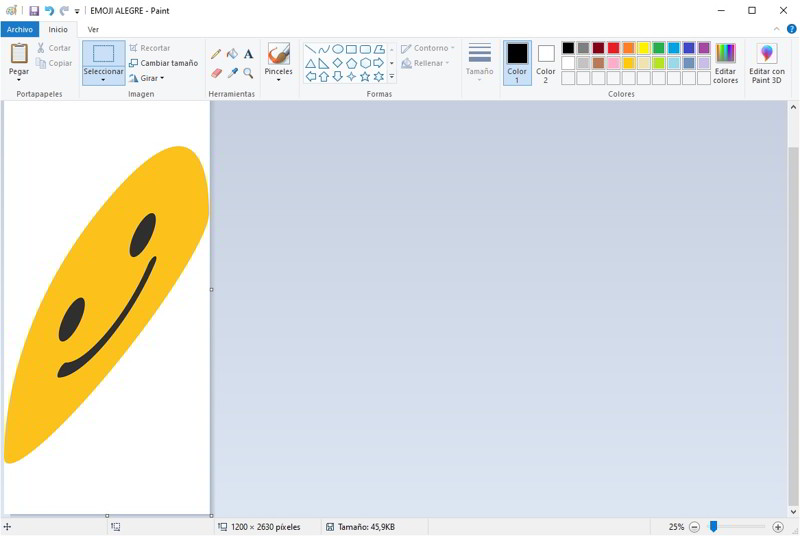The height and width of the screenshot is (536, 800).
Task: Click the zoom in plus button
Action: 778,527
